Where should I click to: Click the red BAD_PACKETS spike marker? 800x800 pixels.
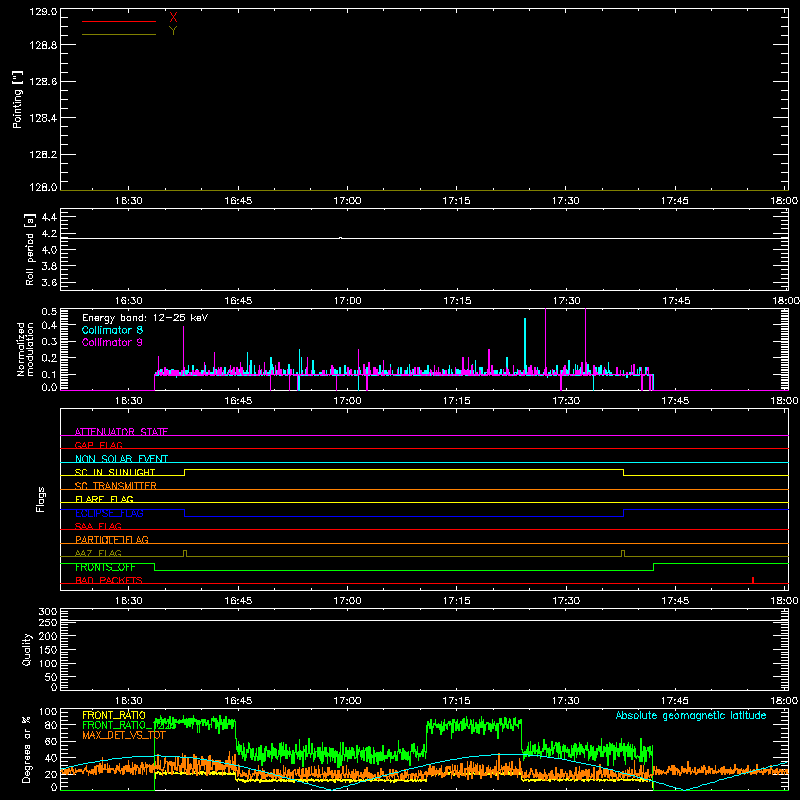click(x=753, y=580)
